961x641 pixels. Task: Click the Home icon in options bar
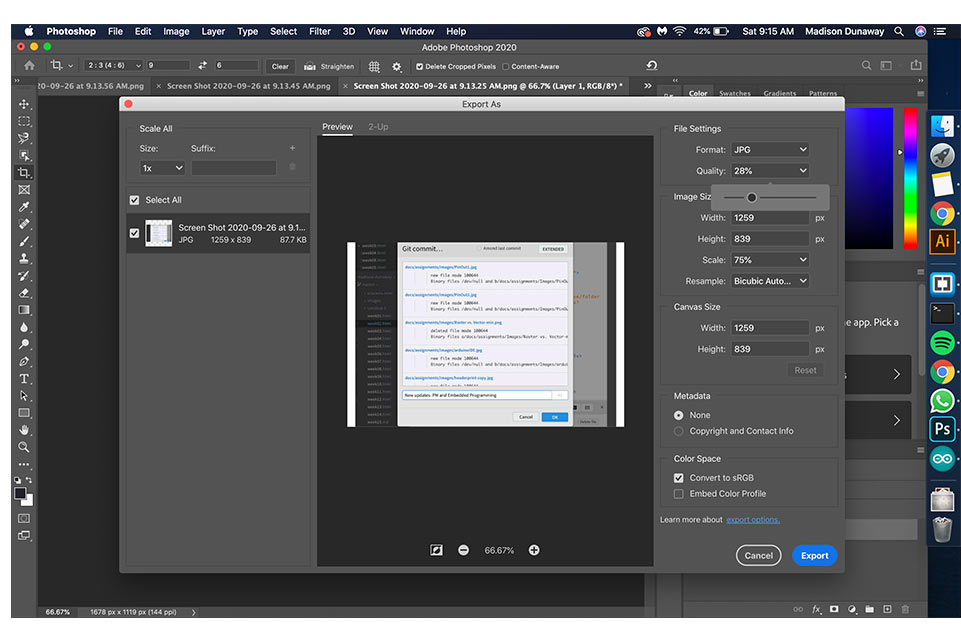pos(29,66)
